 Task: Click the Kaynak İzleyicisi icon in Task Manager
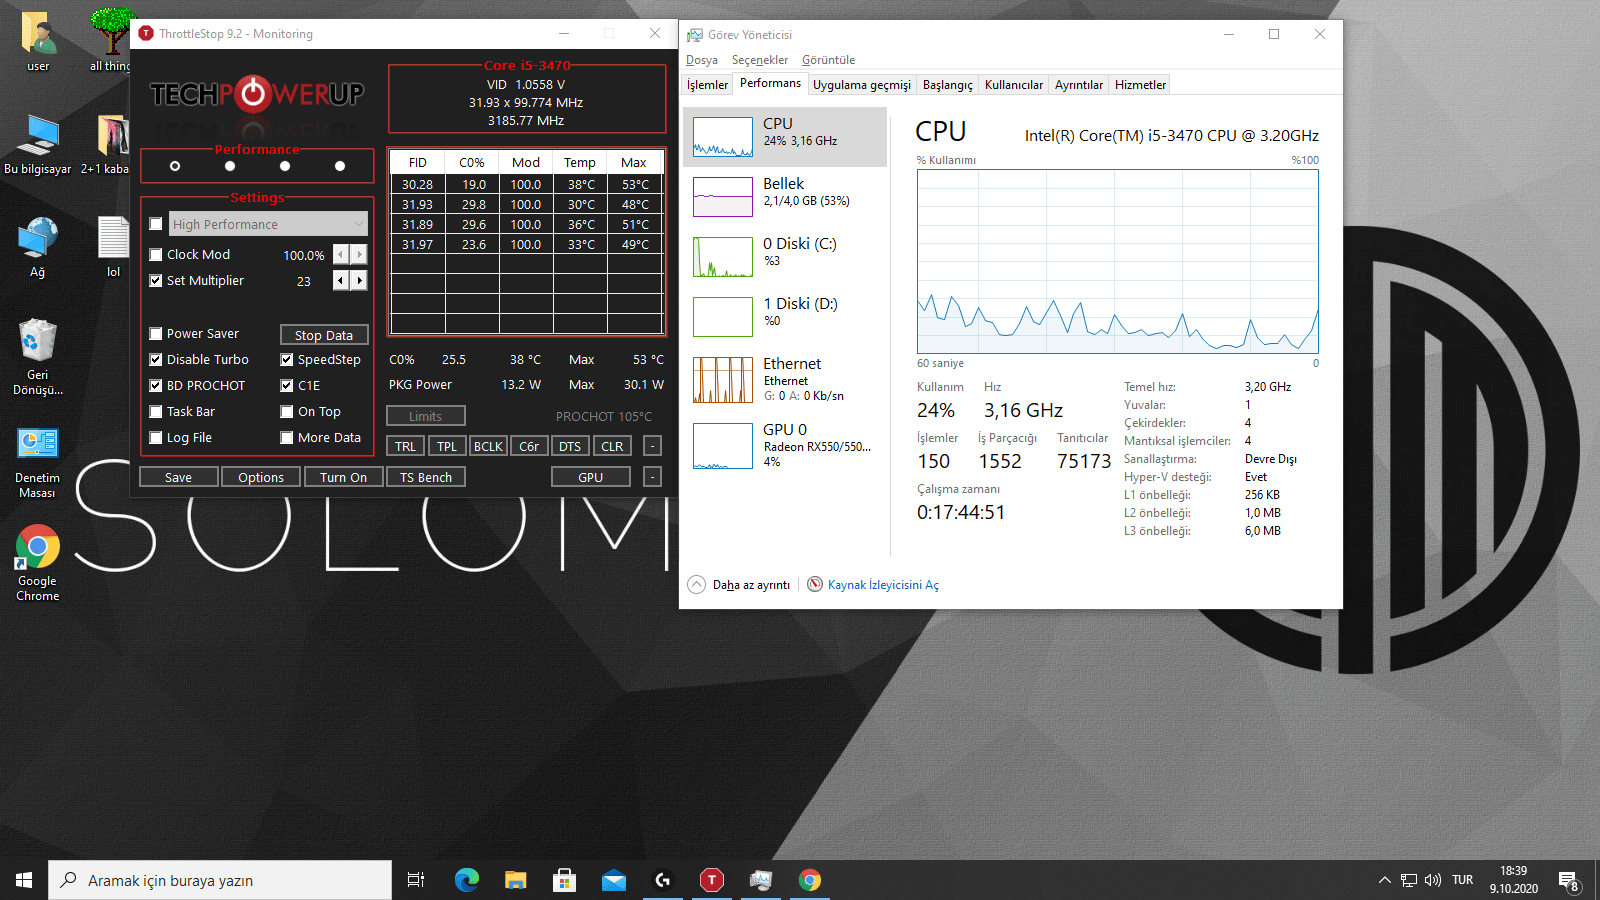(815, 584)
